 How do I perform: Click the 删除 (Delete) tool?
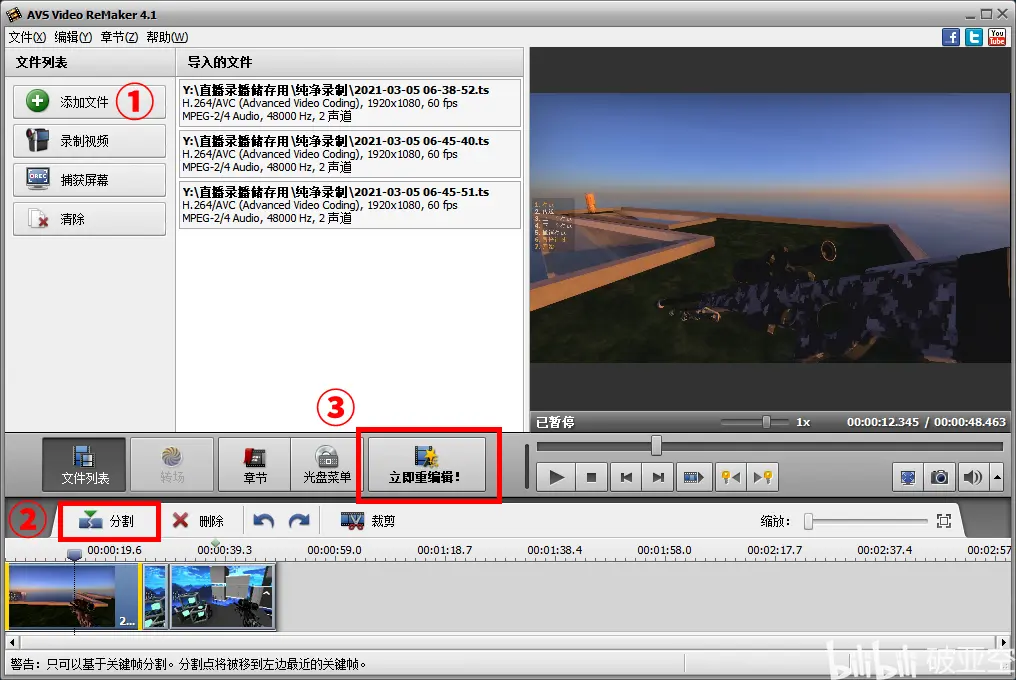(198, 521)
